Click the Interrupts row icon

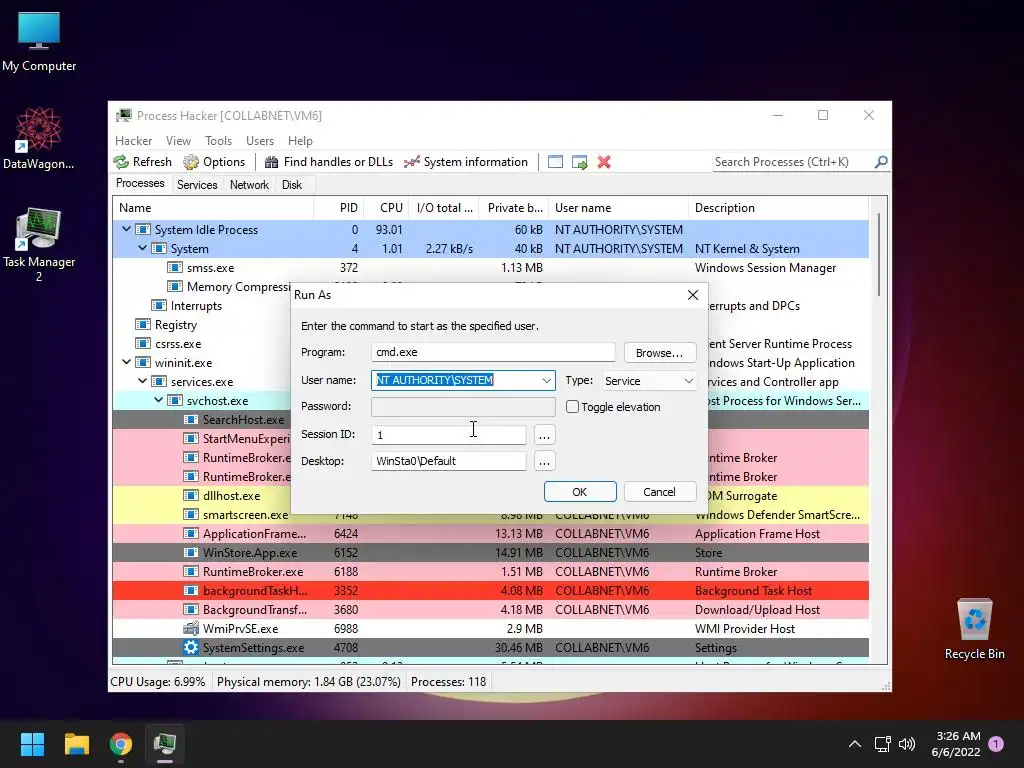(159, 305)
